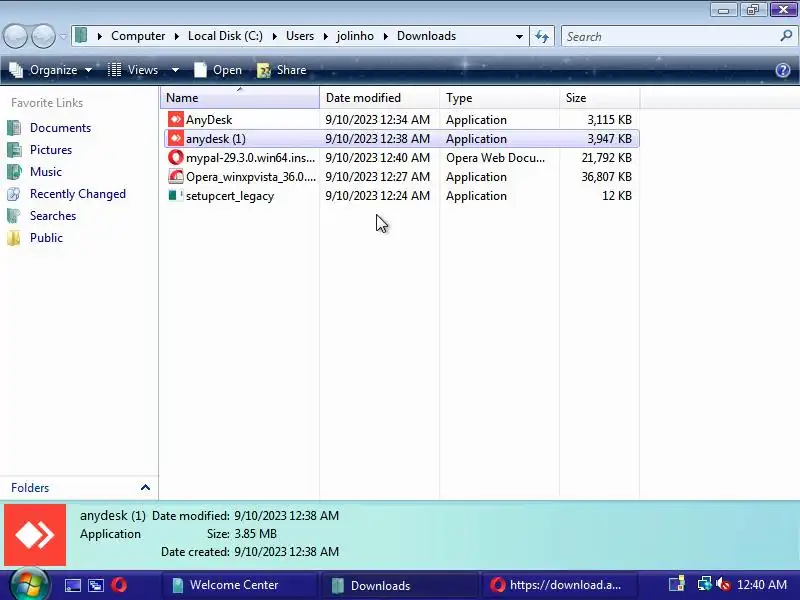Click the folder icon in address bar
Viewport: 800px width, 600px height.
click(x=81, y=35)
